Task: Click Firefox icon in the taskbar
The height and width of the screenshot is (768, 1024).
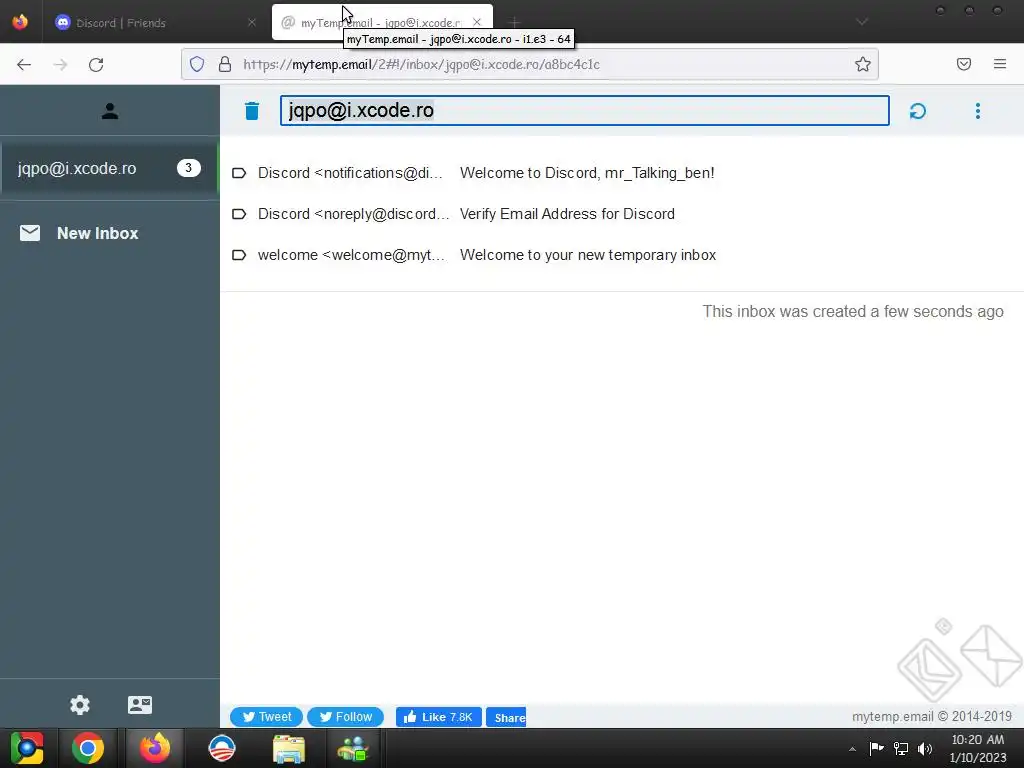Action: (155, 748)
